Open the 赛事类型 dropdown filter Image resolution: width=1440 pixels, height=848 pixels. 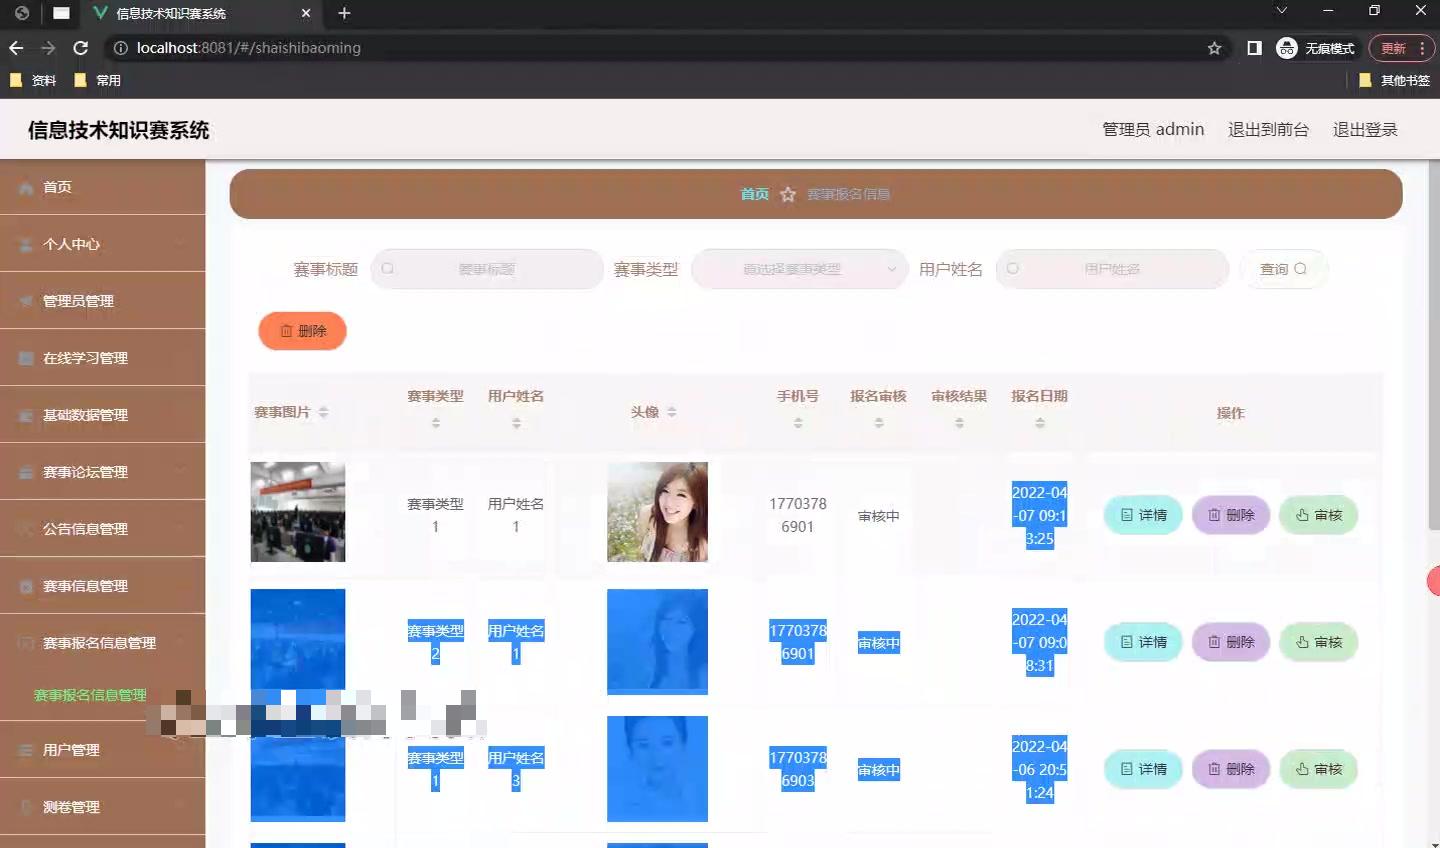tap(799, 268)
